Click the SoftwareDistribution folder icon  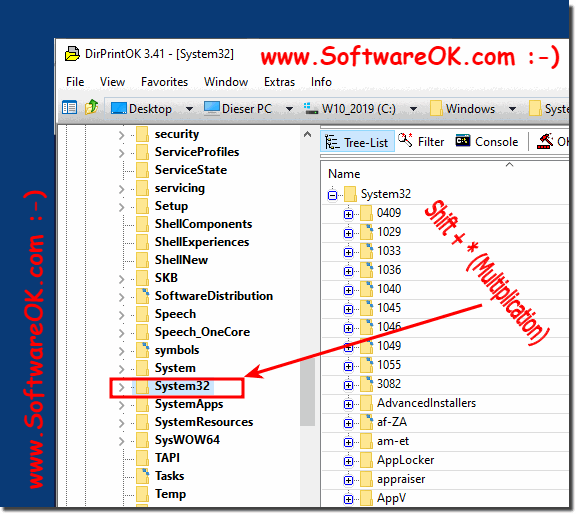click(143, 296)
